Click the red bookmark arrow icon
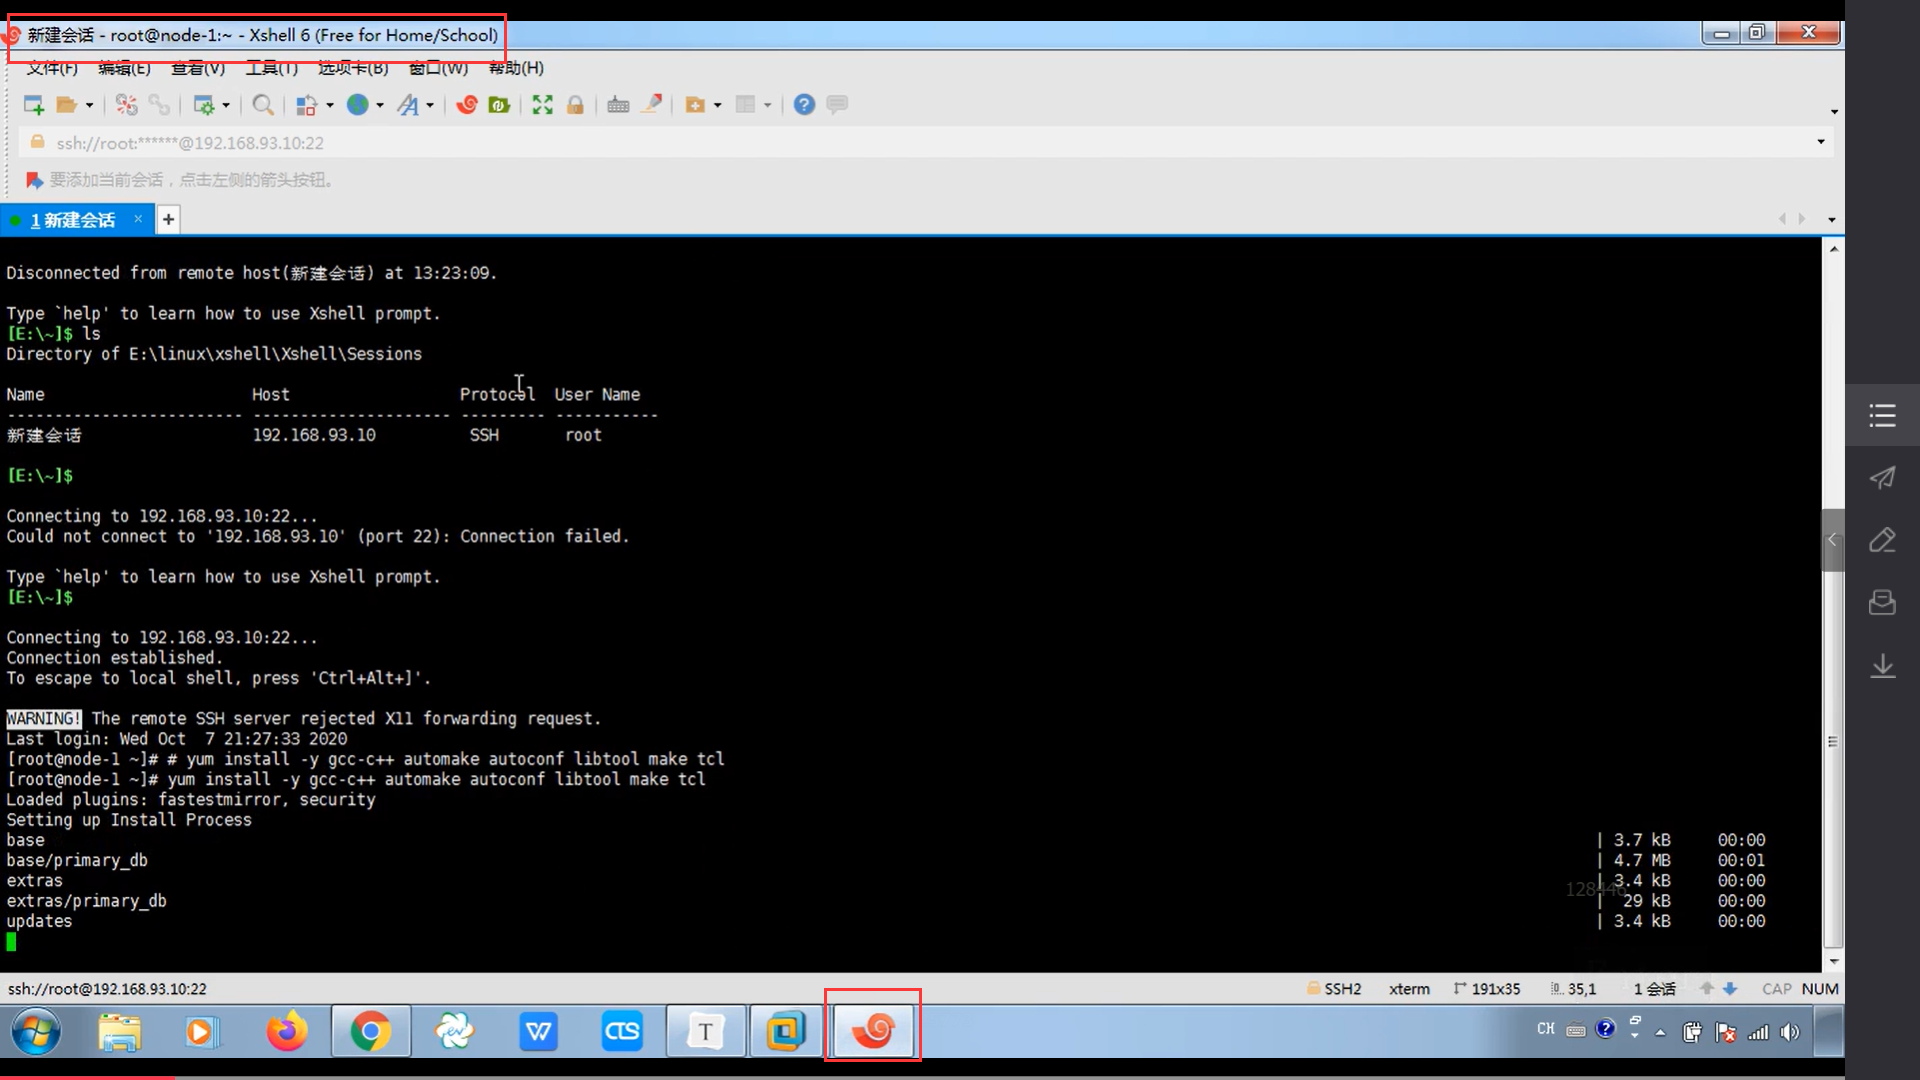 34,180
